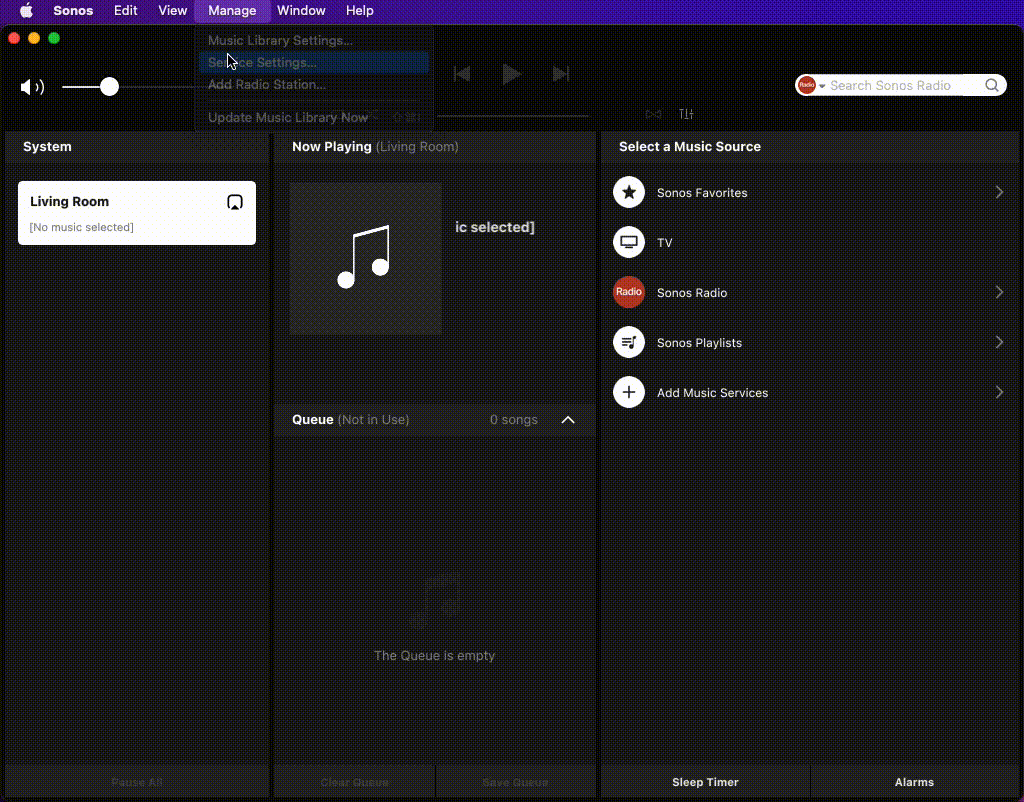The image size is (1024, 802).
Task: Choose Update Music Library Now entry
Action: (x=313, y=118)
